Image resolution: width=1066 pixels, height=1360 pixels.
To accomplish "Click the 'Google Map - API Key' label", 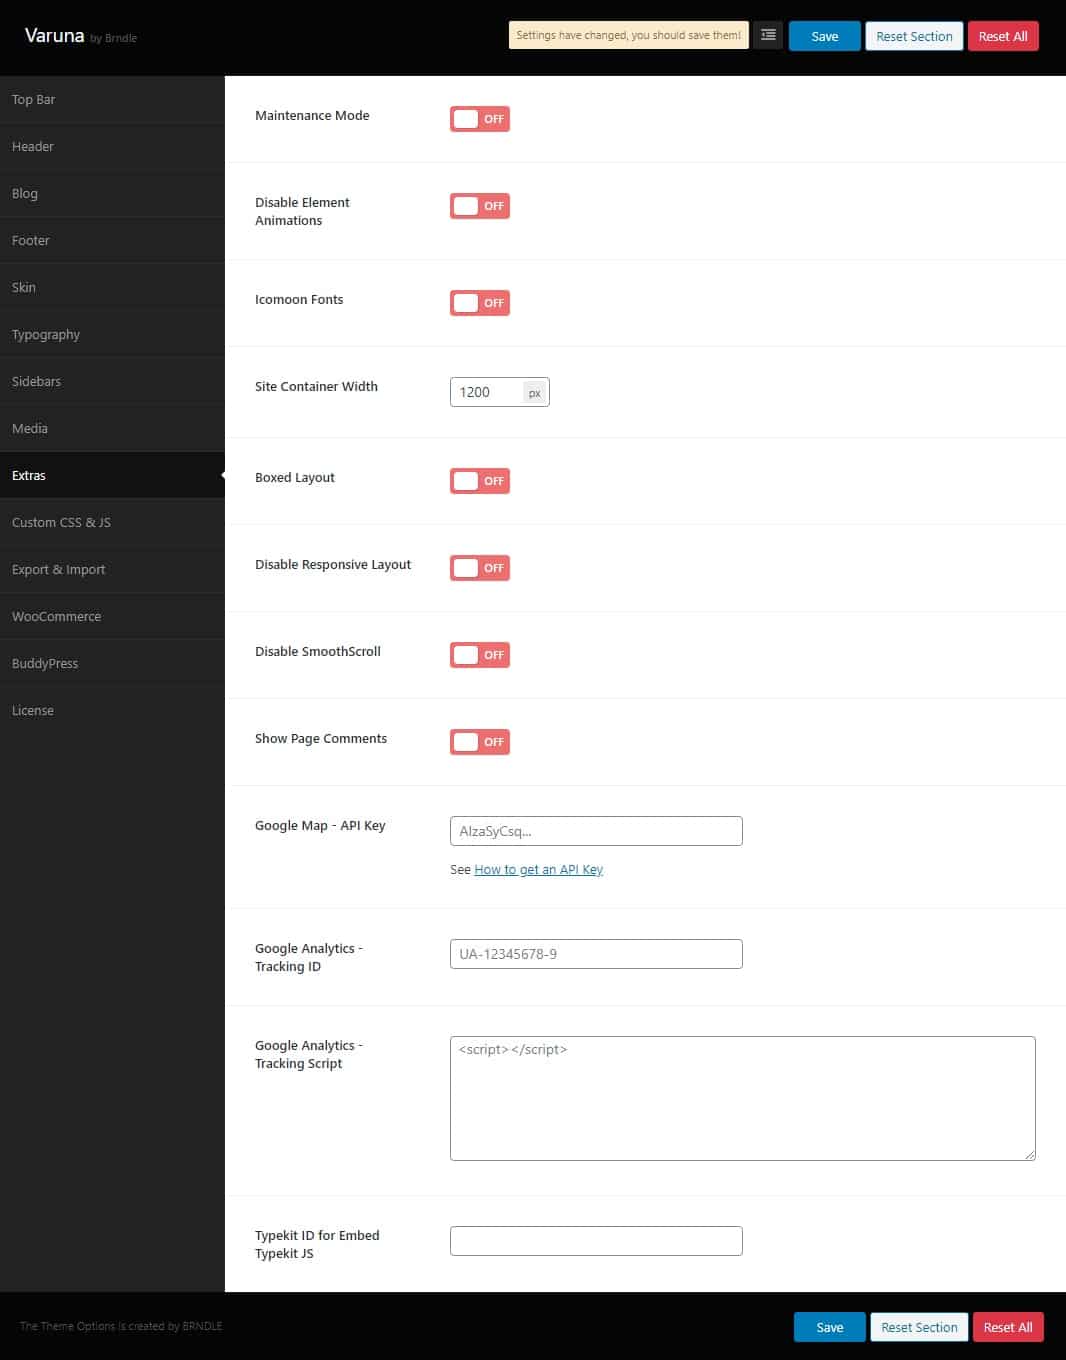I will click(320, 826).
